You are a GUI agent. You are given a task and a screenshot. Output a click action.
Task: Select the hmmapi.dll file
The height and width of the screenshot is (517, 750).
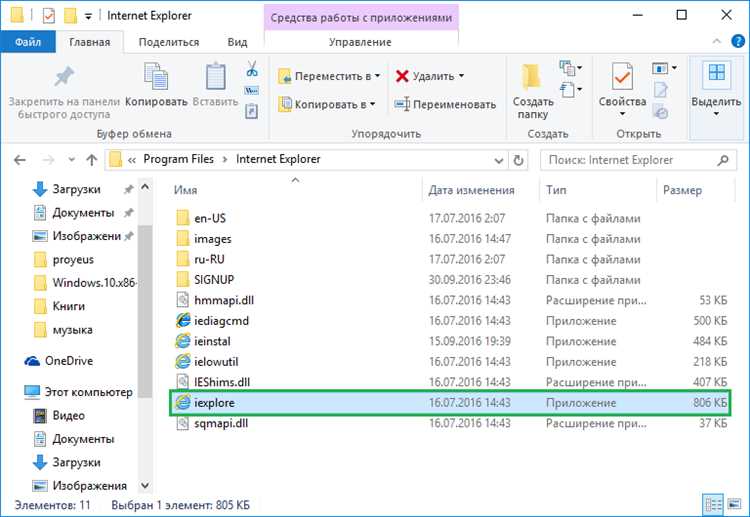tap(214, 300)
